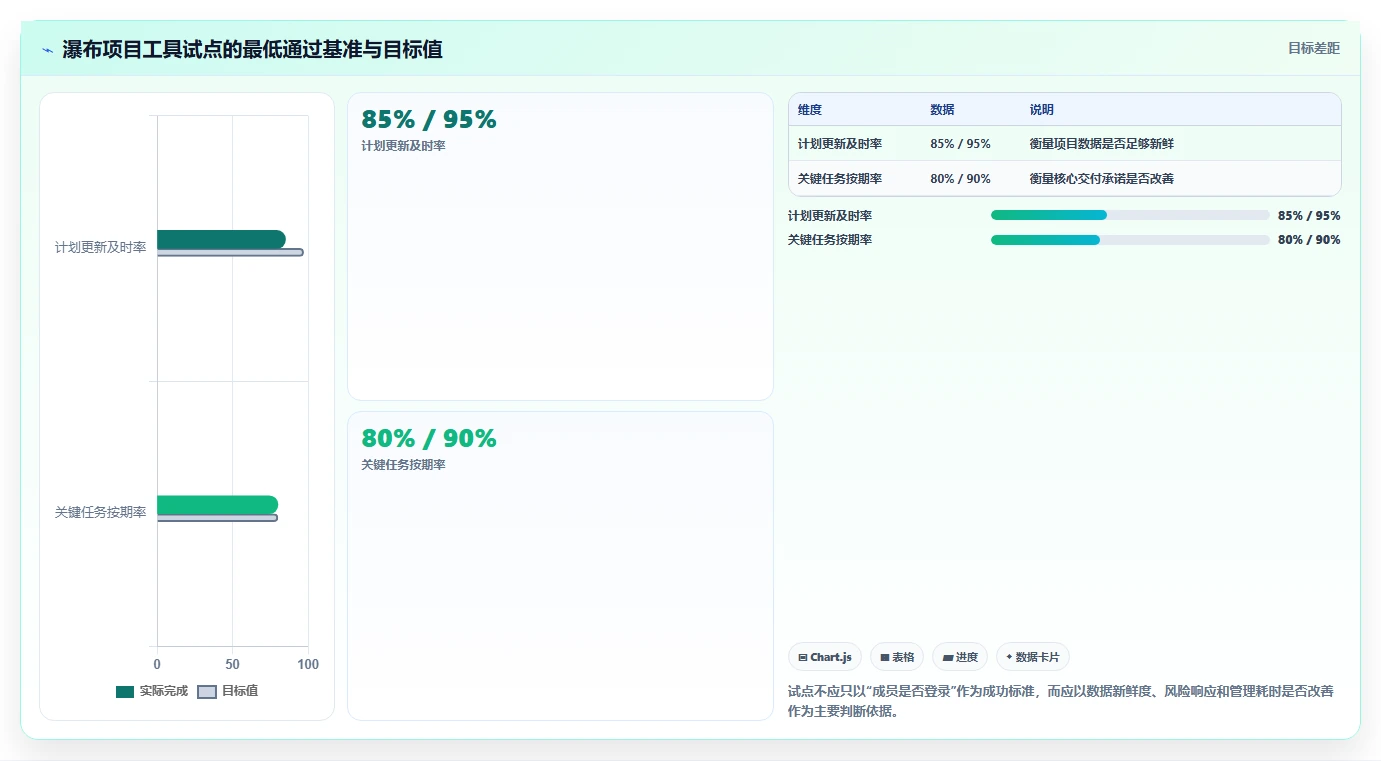The width and height of the screenshot is (1381, 761).
Task: Toggle the 目标值 legend item
Action: (x=228, y=691)
